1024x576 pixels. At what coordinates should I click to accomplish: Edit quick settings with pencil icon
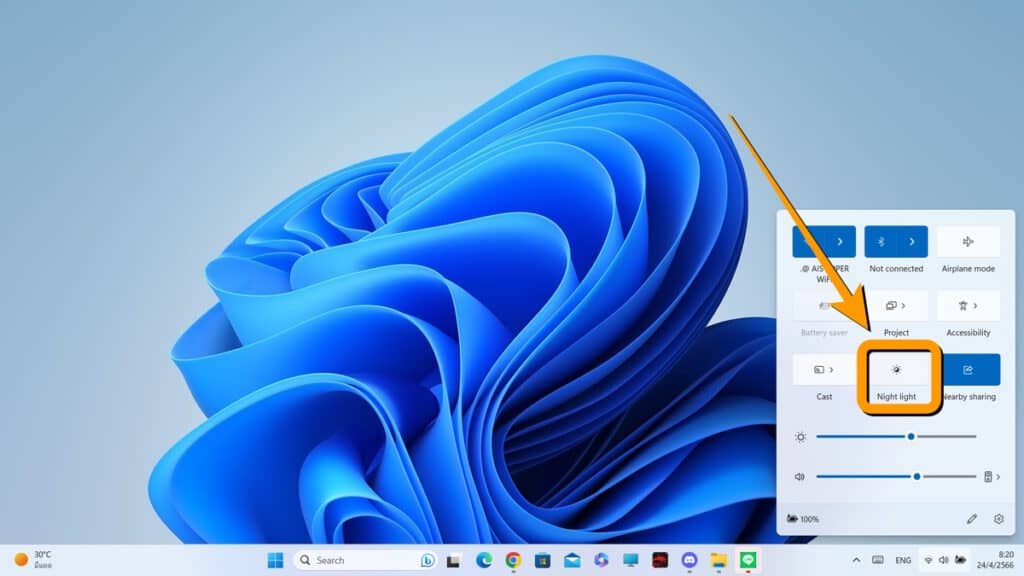click(972, 519)
